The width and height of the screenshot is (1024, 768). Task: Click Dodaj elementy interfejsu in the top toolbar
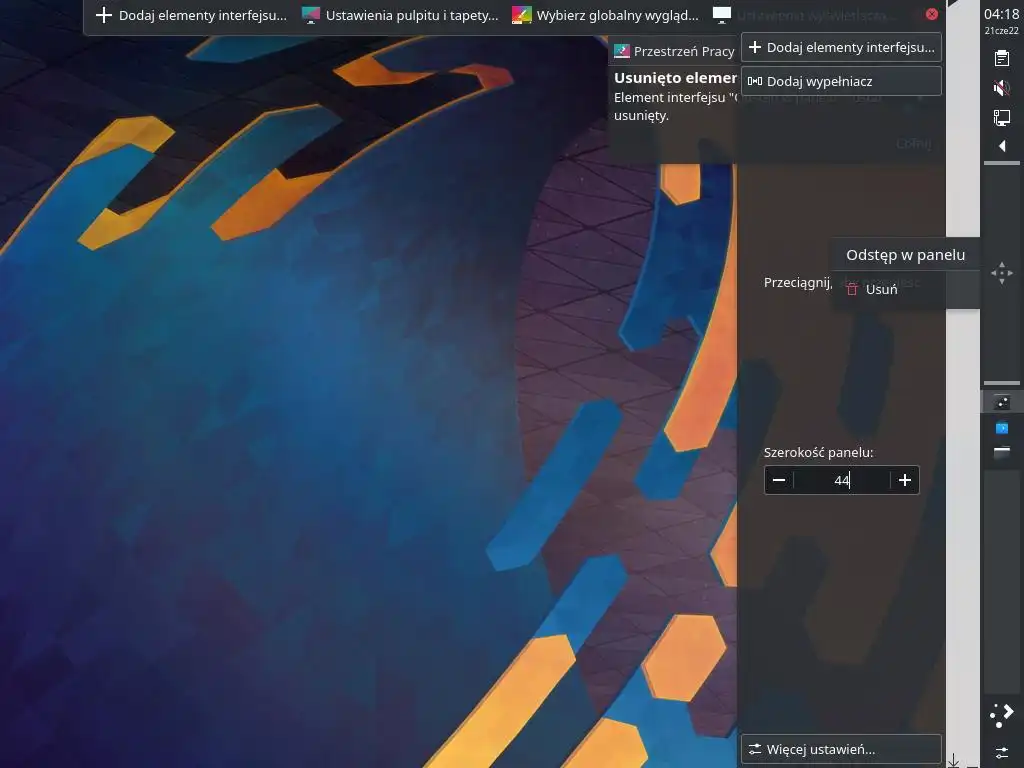(x=191, y=15)
